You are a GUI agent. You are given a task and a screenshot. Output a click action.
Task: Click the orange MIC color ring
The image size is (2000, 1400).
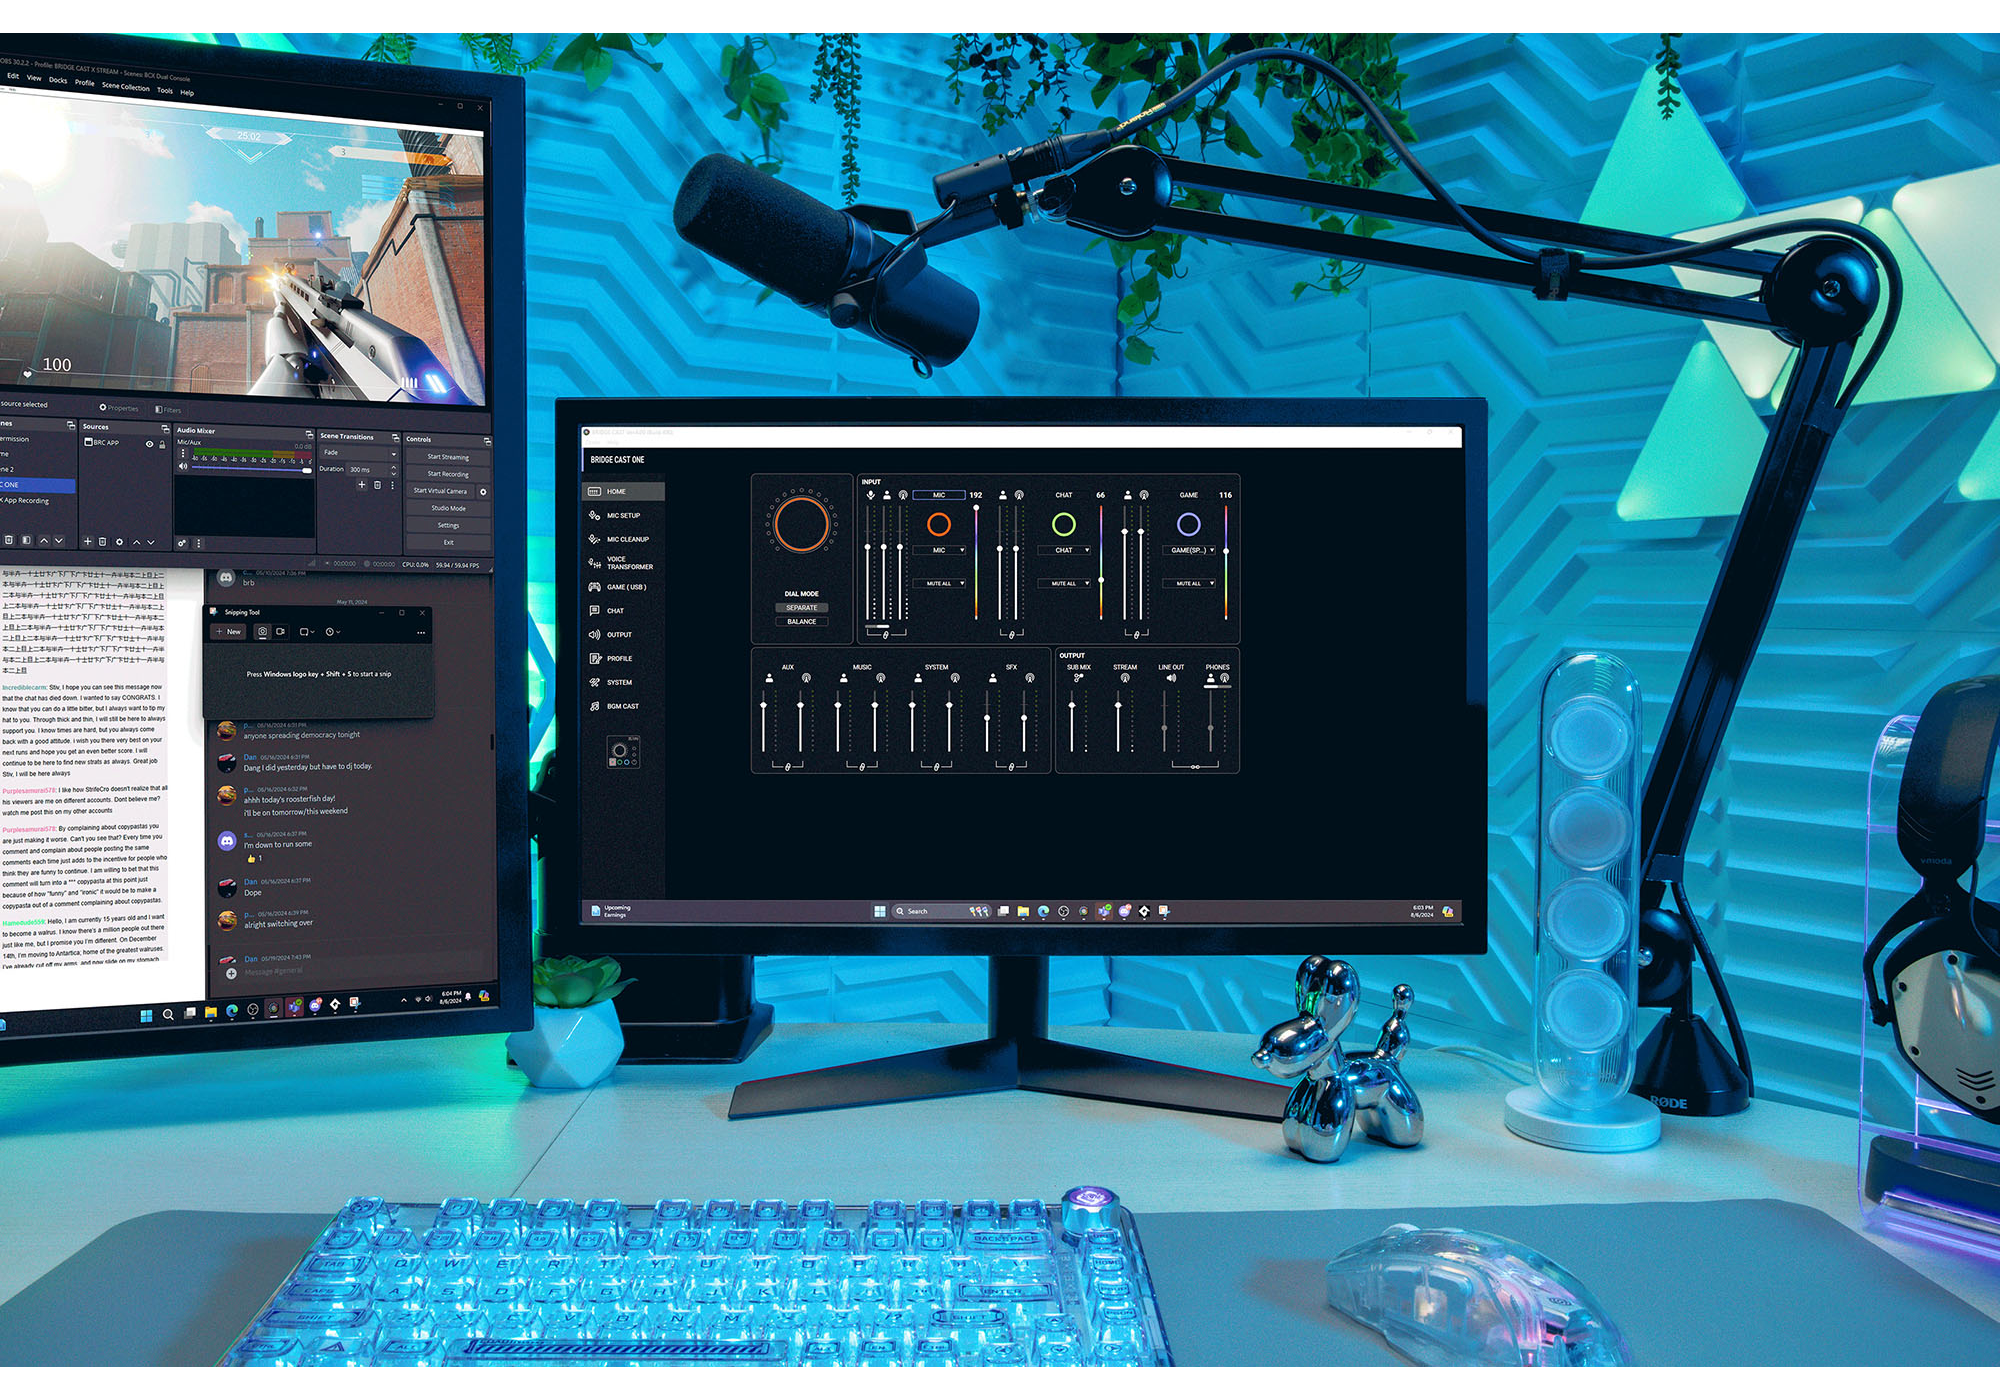(x=939, y=524)
